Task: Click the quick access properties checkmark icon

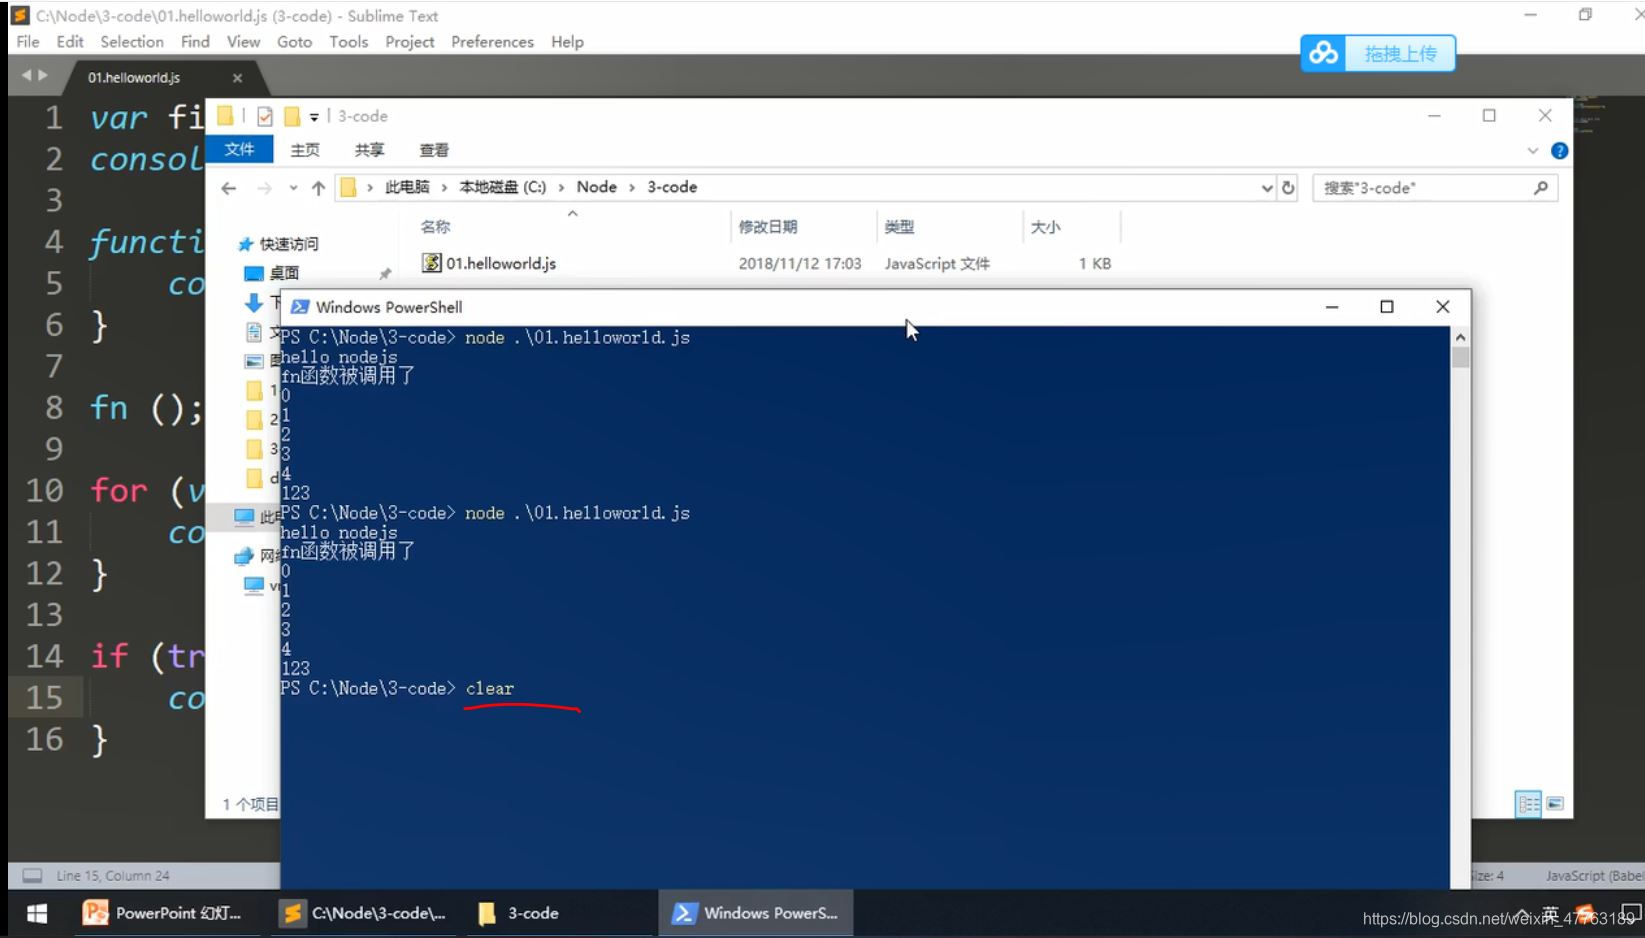Action: [x=265, y=116]
